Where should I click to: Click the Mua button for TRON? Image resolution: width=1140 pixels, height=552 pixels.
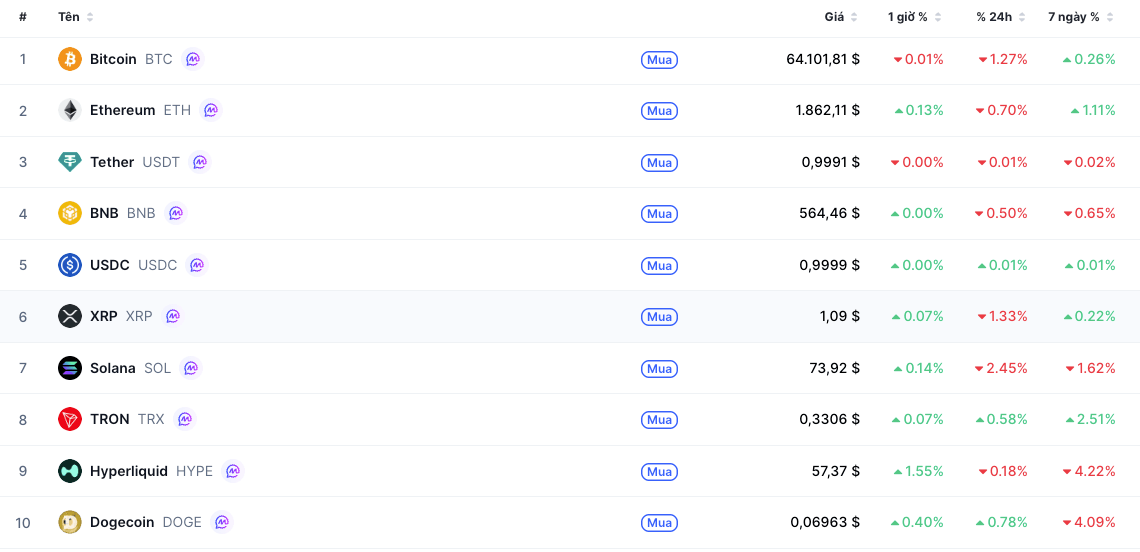click(659, 420)
